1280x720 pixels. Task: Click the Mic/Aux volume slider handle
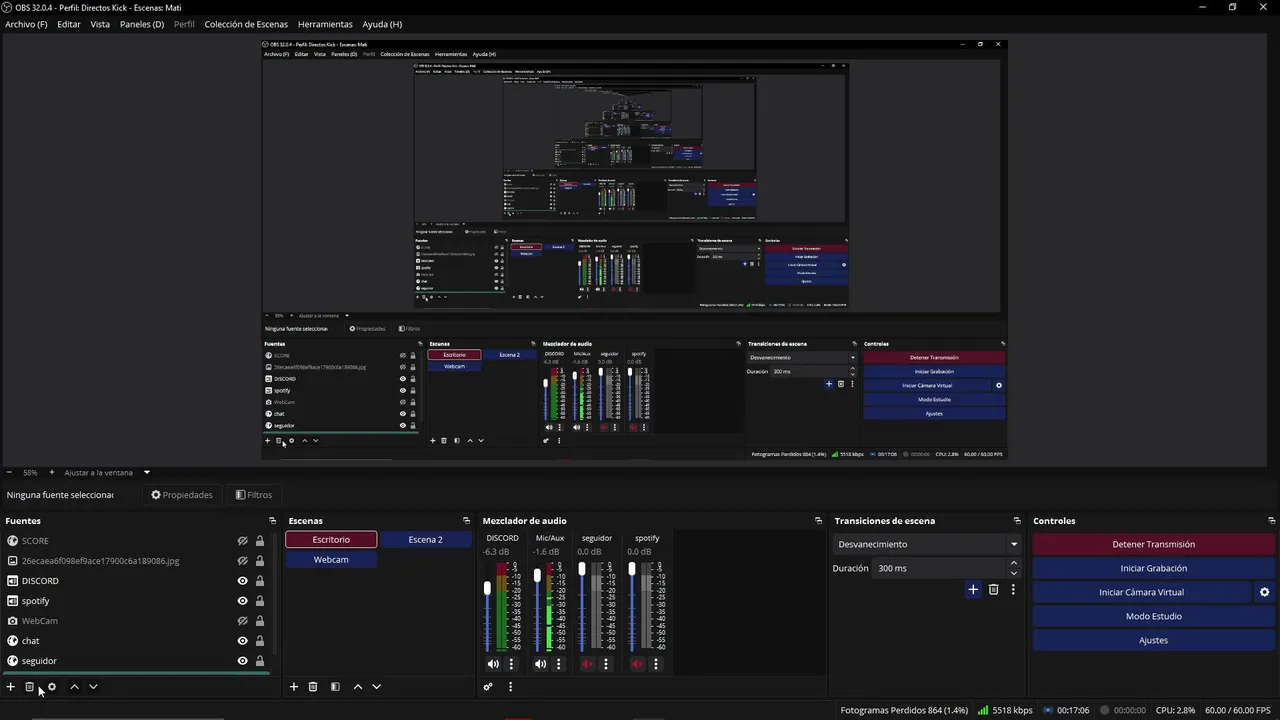537,575
